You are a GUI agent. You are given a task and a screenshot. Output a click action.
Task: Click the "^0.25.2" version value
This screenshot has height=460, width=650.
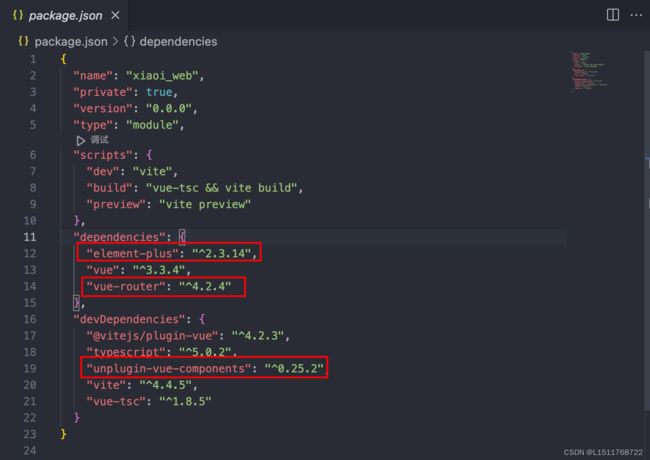tap(294, 368)
